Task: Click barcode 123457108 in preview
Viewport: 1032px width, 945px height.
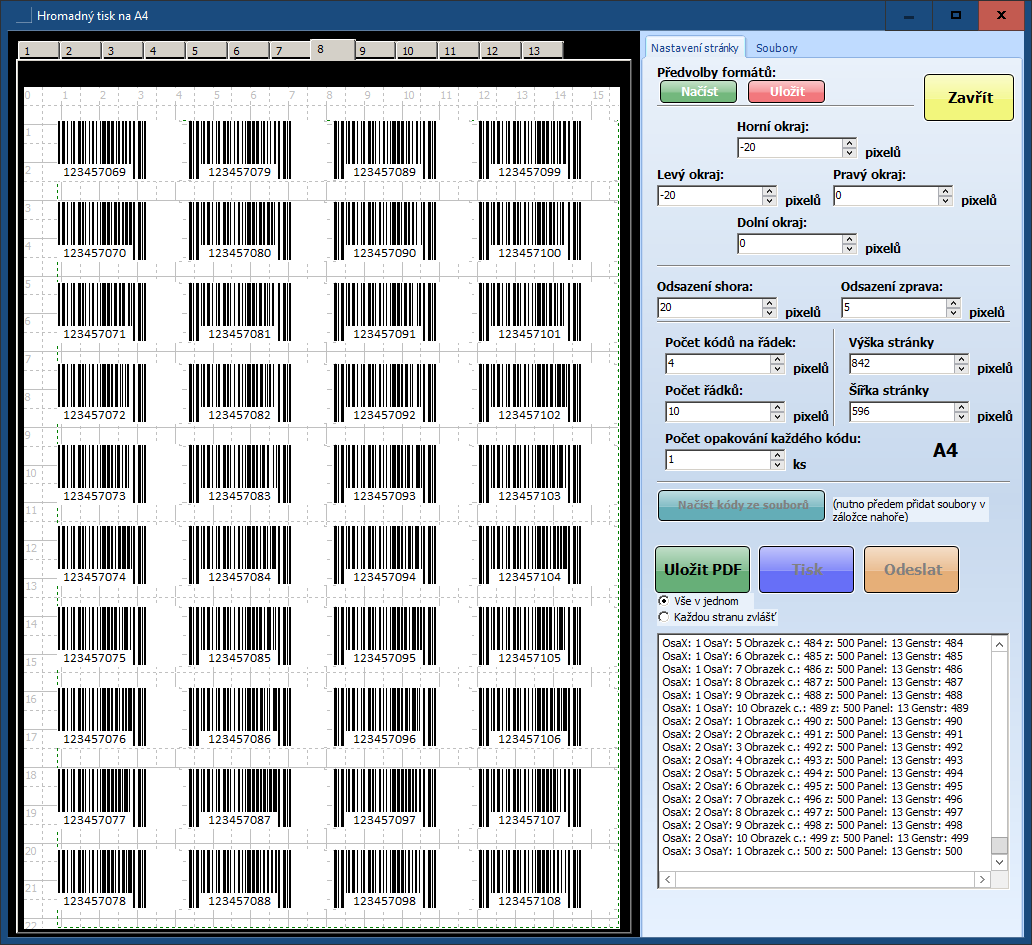Action: [530, 879]
